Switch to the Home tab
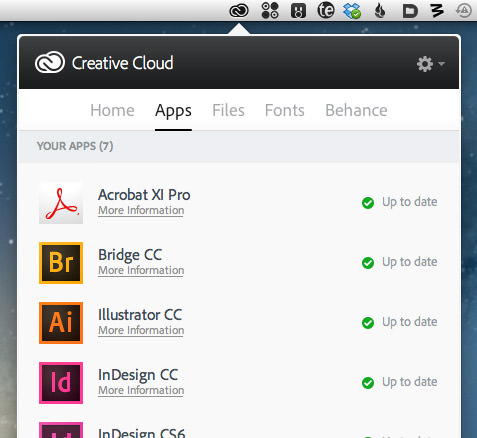 tap(112, 110)
